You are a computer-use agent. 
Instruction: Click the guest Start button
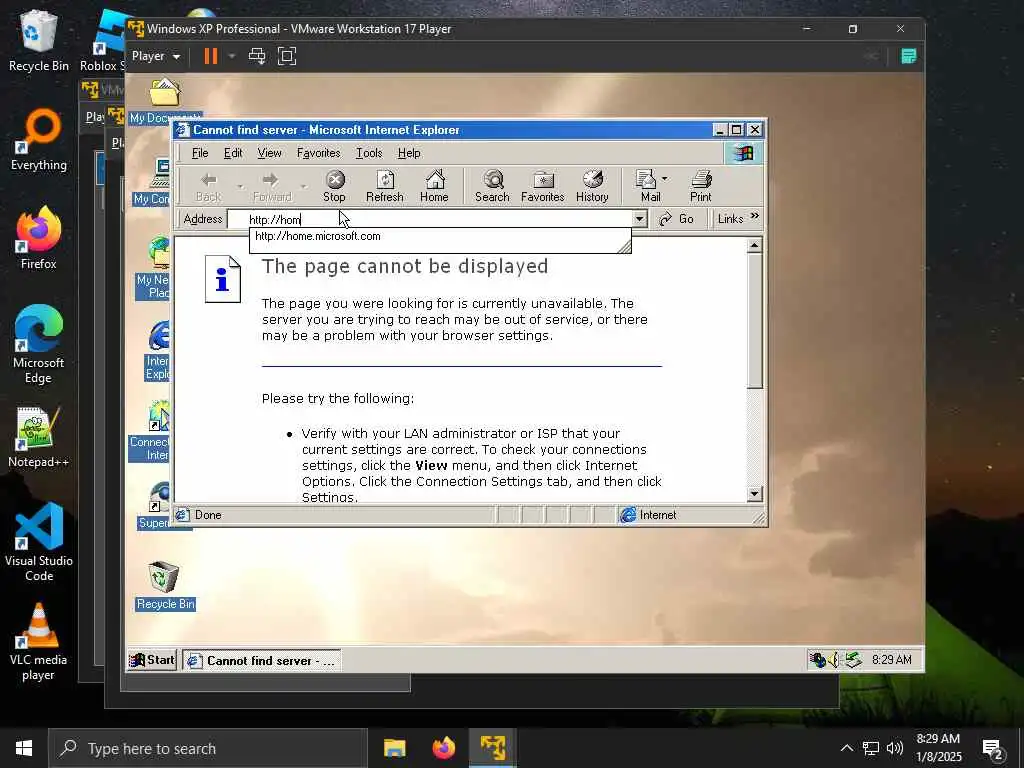tap(152, 660)
